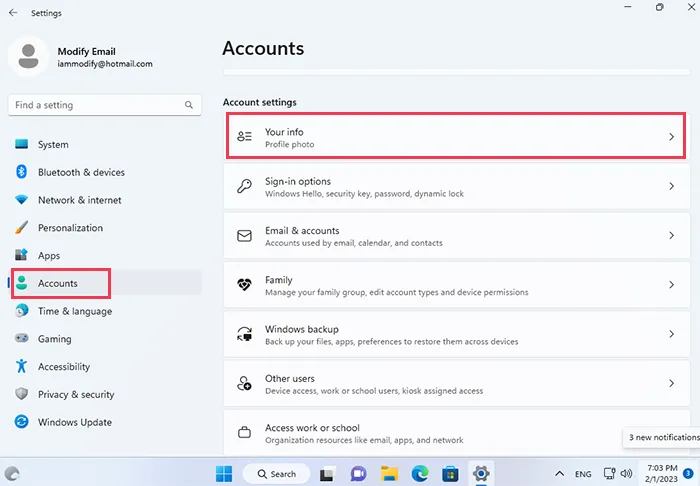
Task: Click the Accessibility figure icon
Action: coord(21,366)
